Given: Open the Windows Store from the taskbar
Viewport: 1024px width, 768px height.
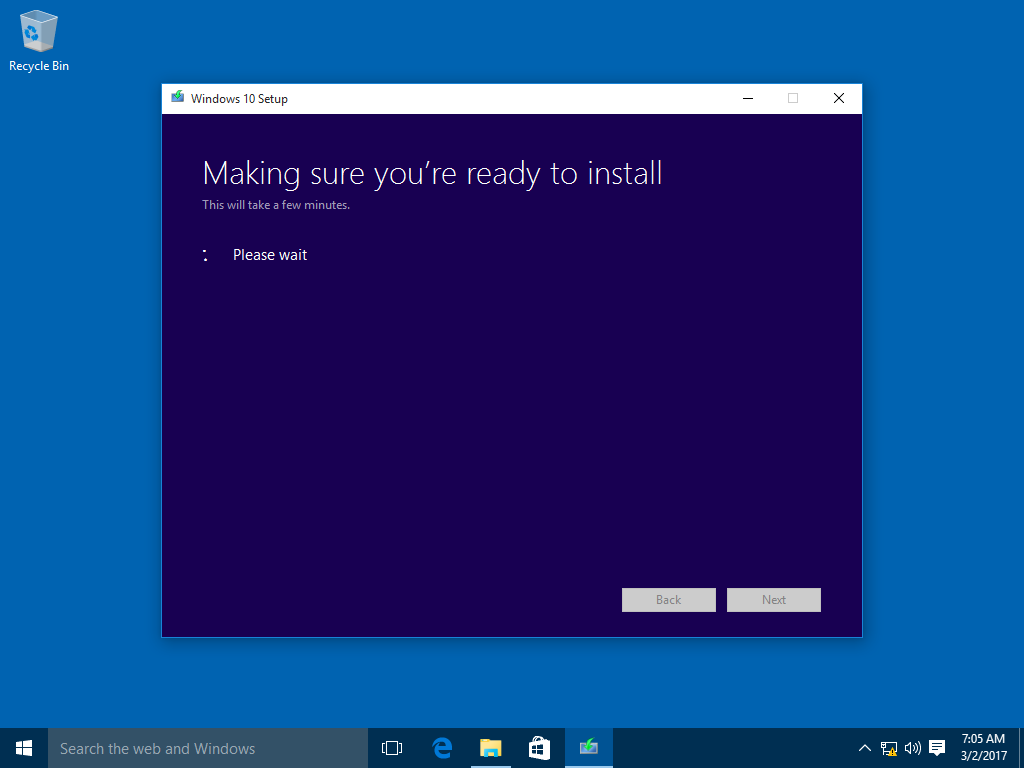Looking at the screenshot, I should pyautogui.click(x=539, y=748).
